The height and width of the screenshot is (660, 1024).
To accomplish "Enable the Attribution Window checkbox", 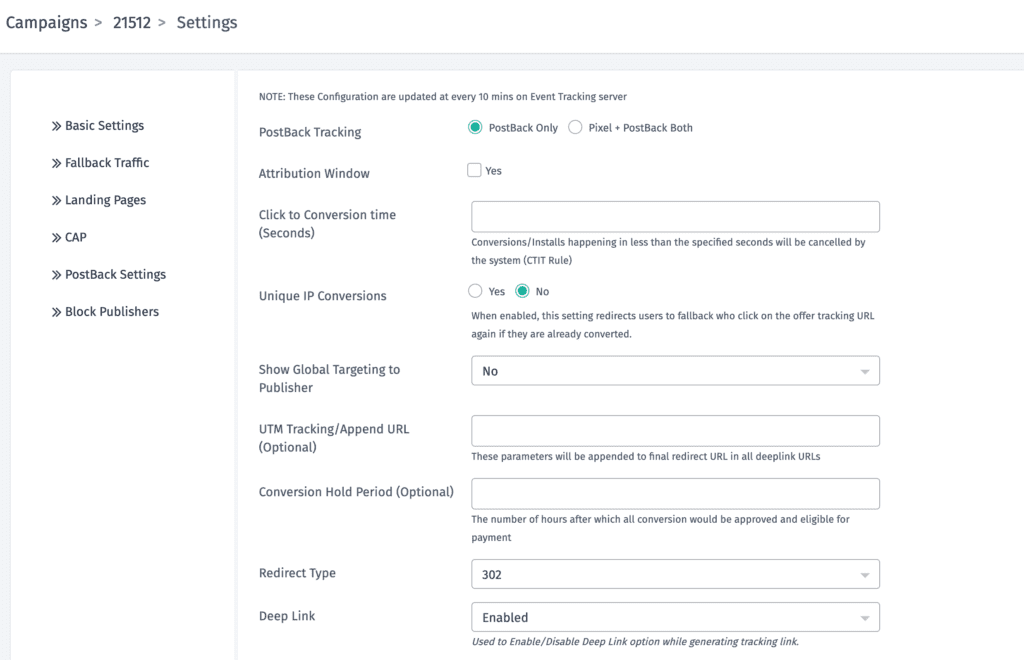I will (475, 171).
